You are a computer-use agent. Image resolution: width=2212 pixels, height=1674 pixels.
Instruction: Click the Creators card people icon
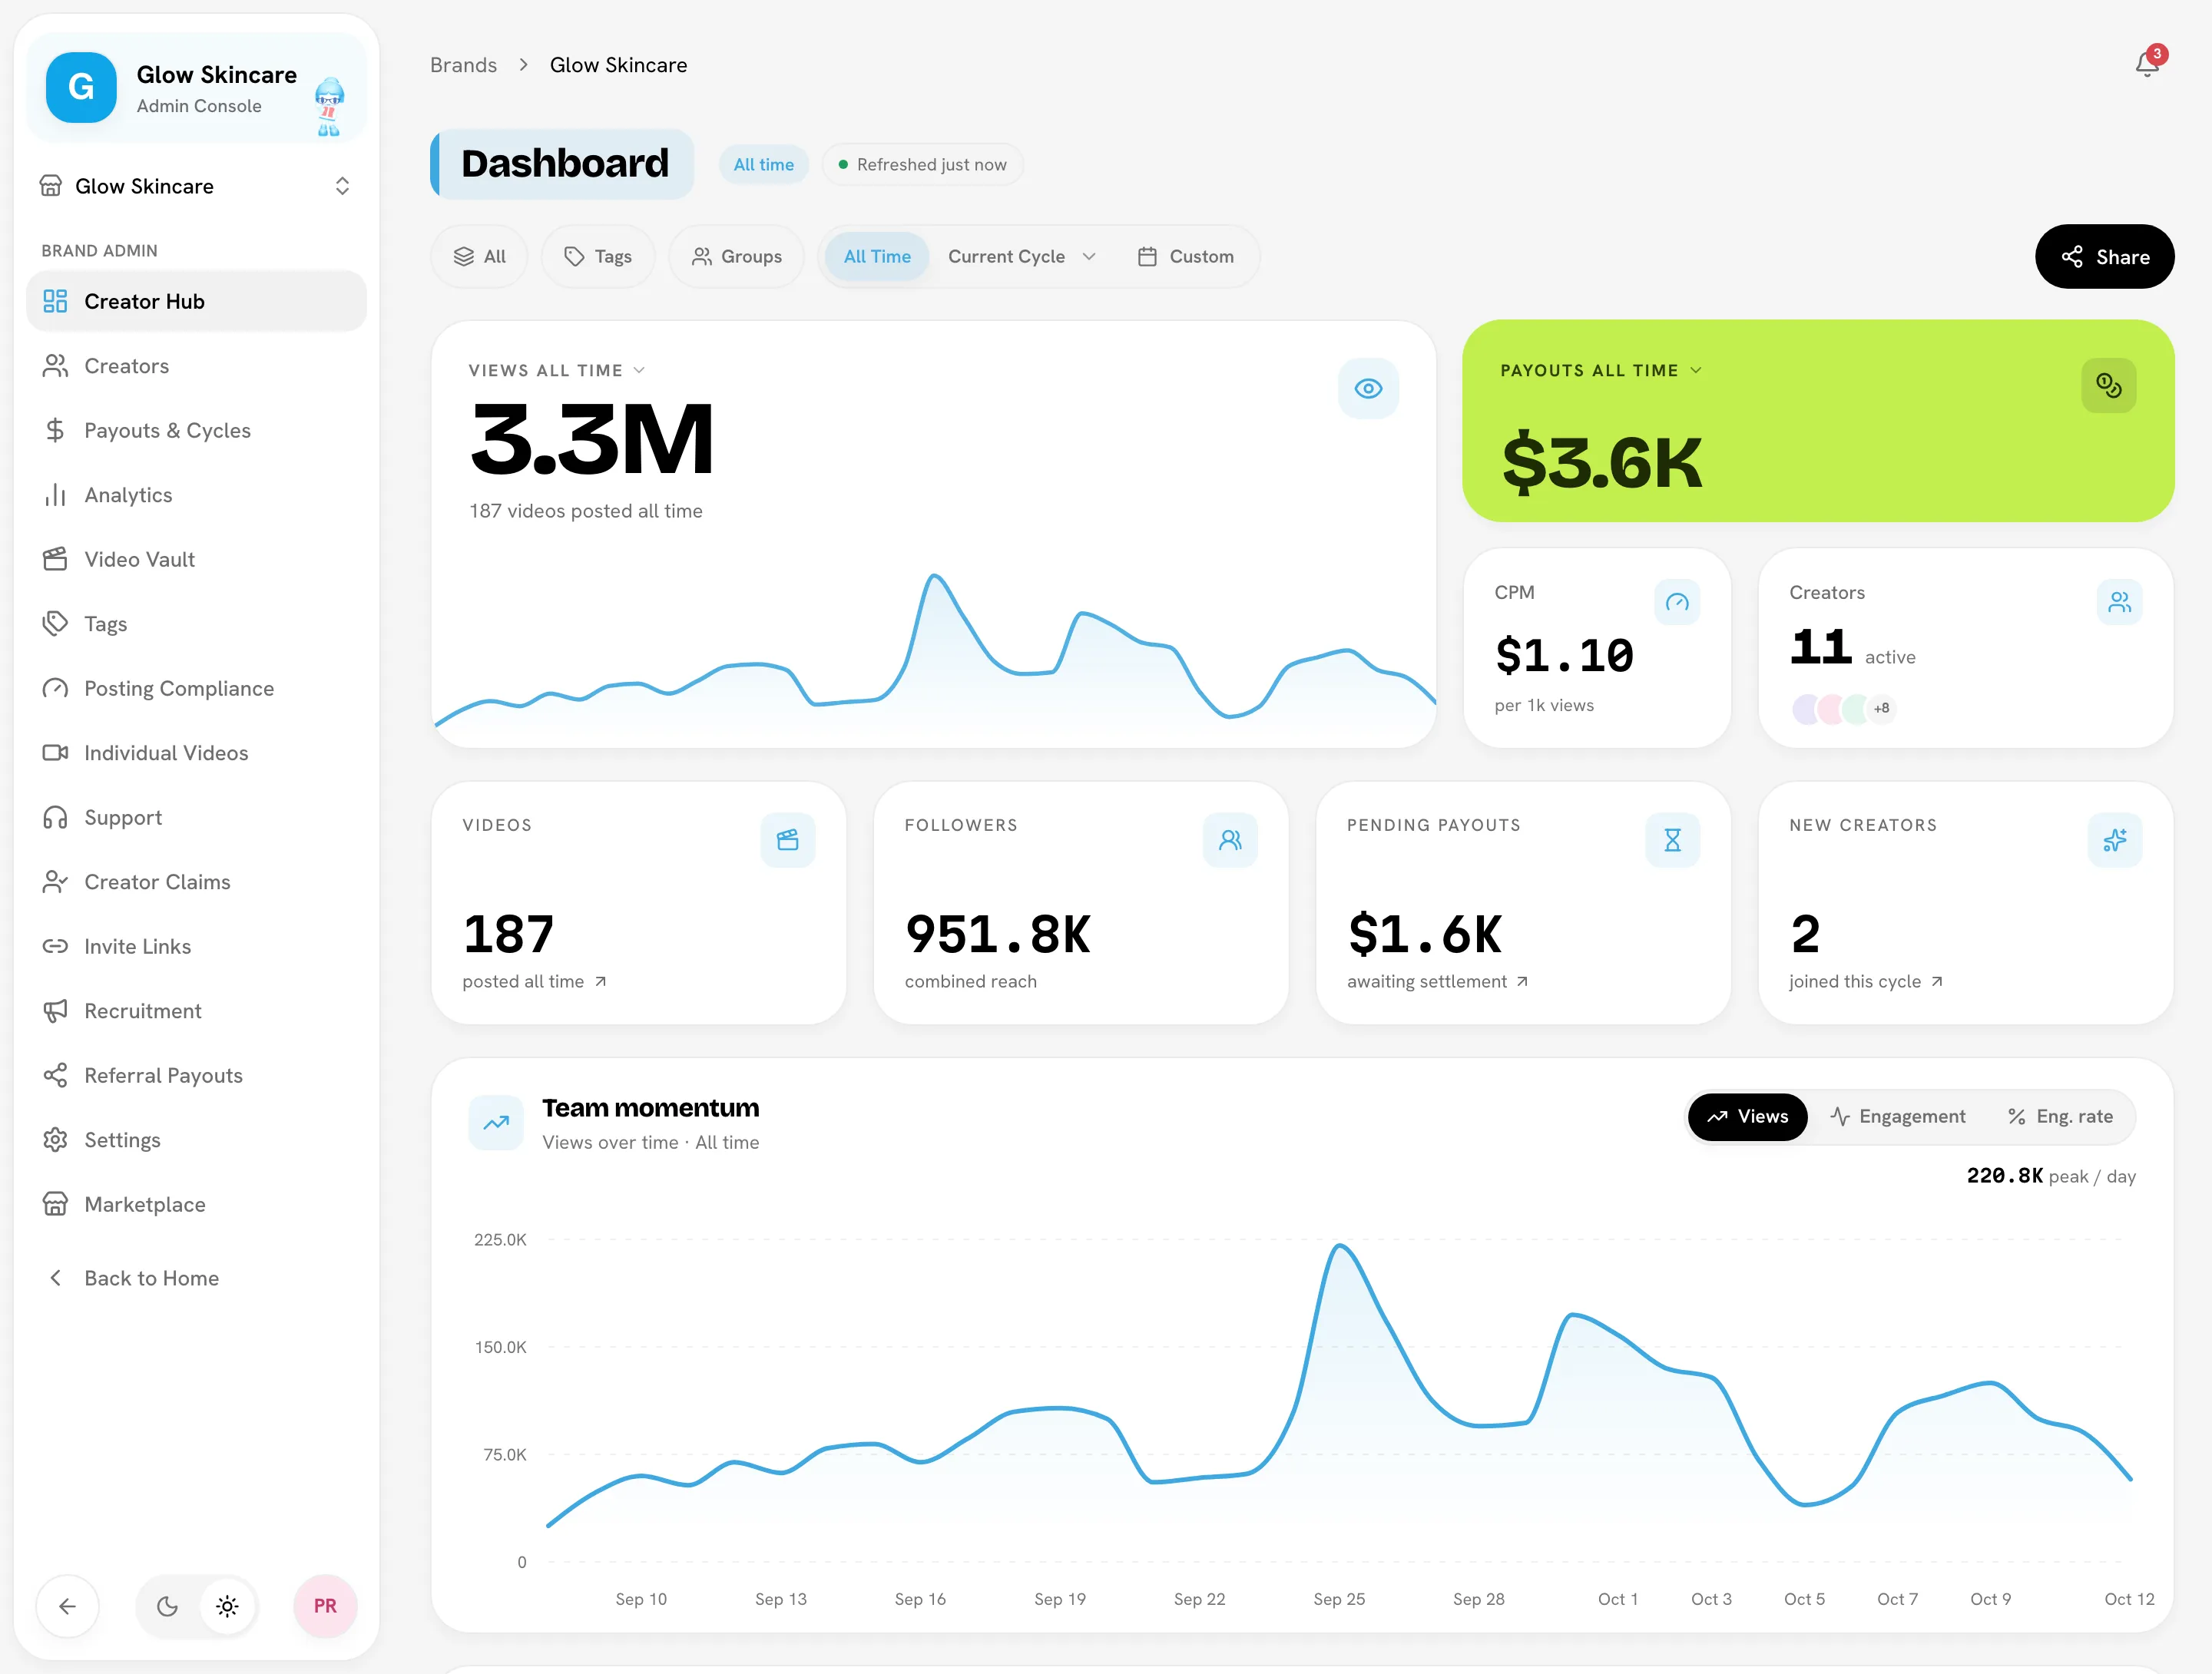[x=2119, y=602]
